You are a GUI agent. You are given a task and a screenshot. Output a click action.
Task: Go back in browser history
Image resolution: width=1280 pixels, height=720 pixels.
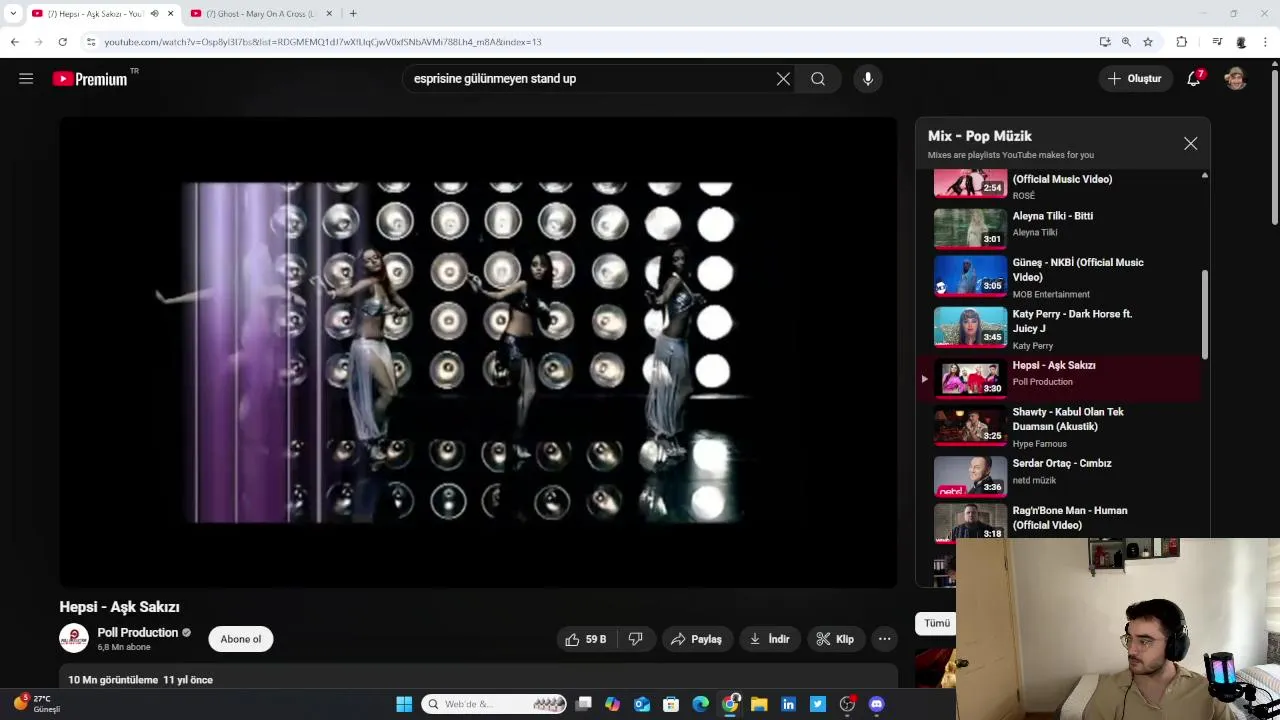(14, 42)
